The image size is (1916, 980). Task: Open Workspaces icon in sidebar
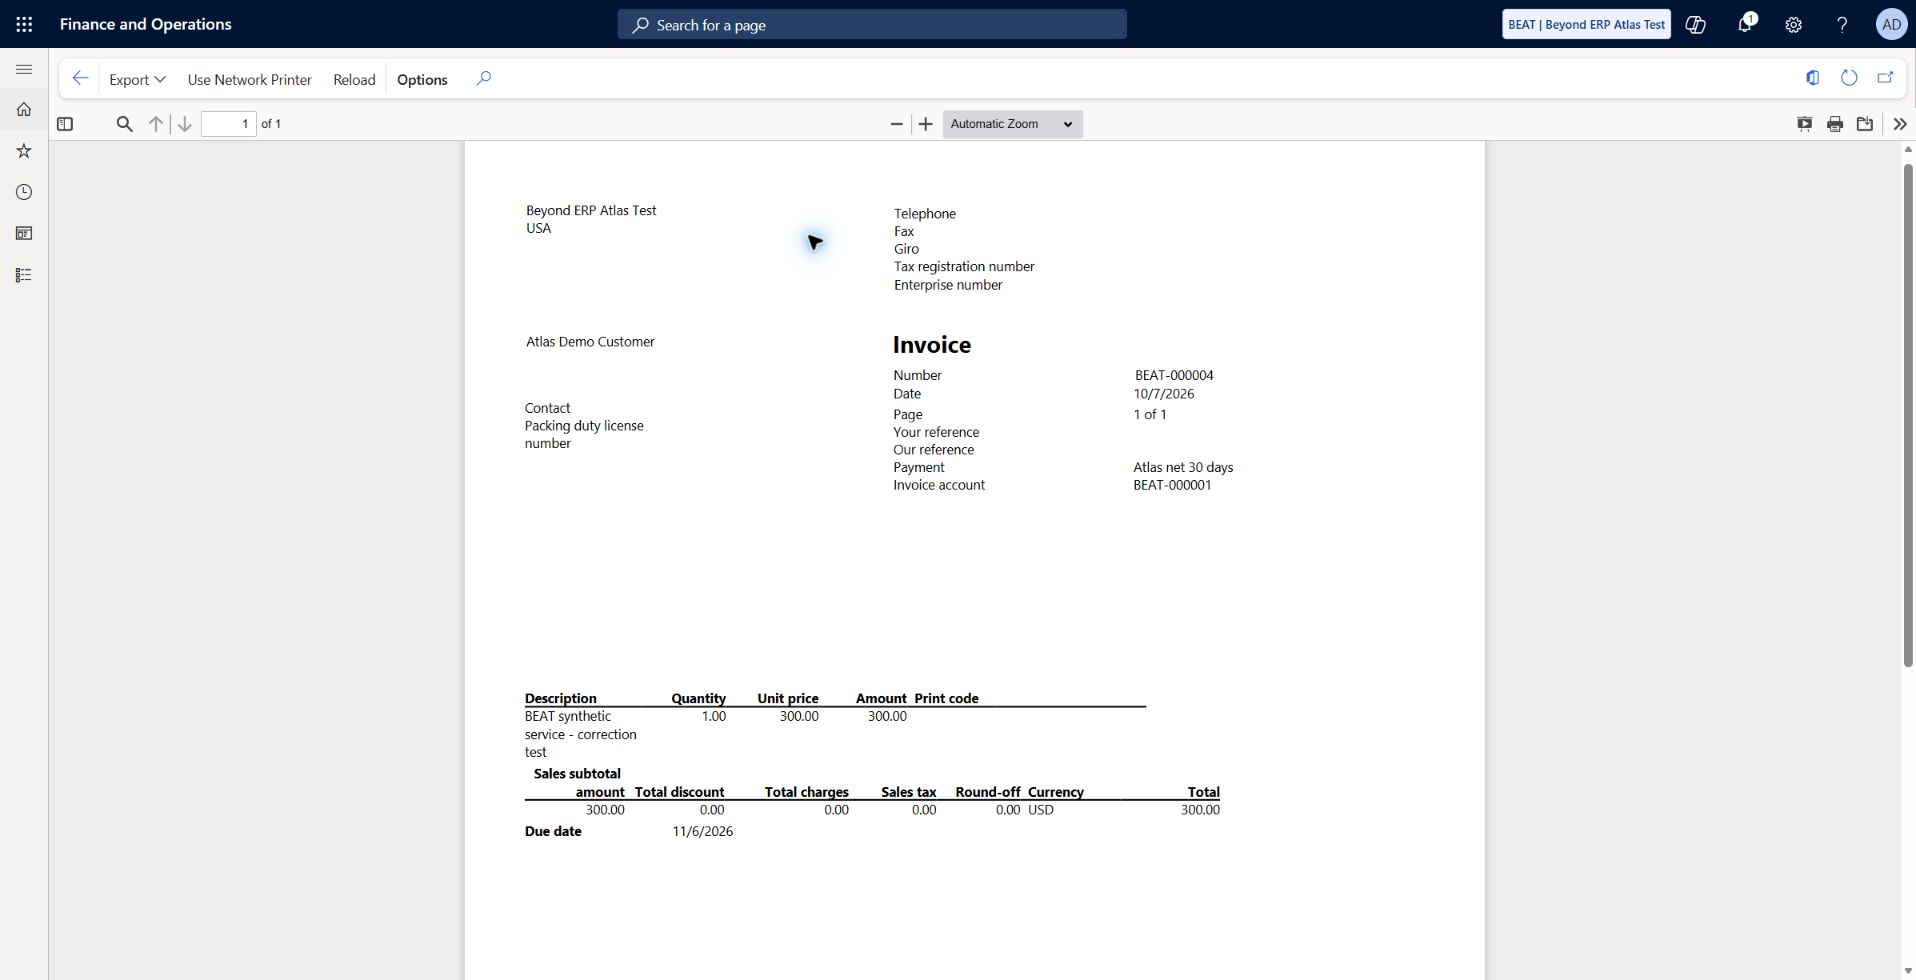24,233
